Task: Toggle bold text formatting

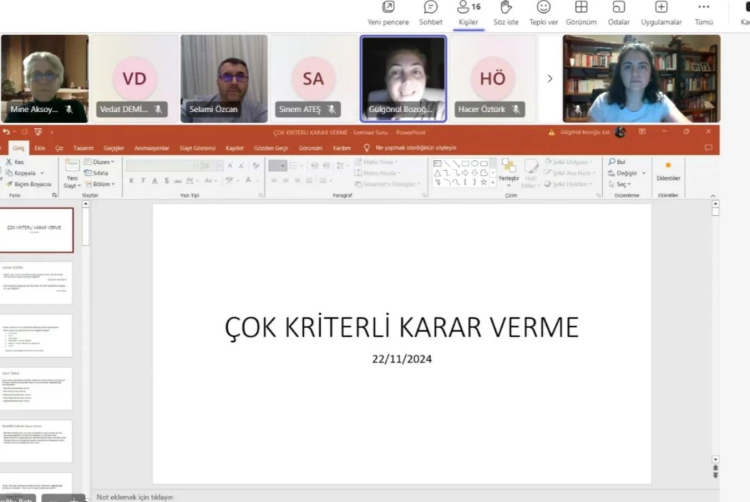Action: tap(132, 181)
